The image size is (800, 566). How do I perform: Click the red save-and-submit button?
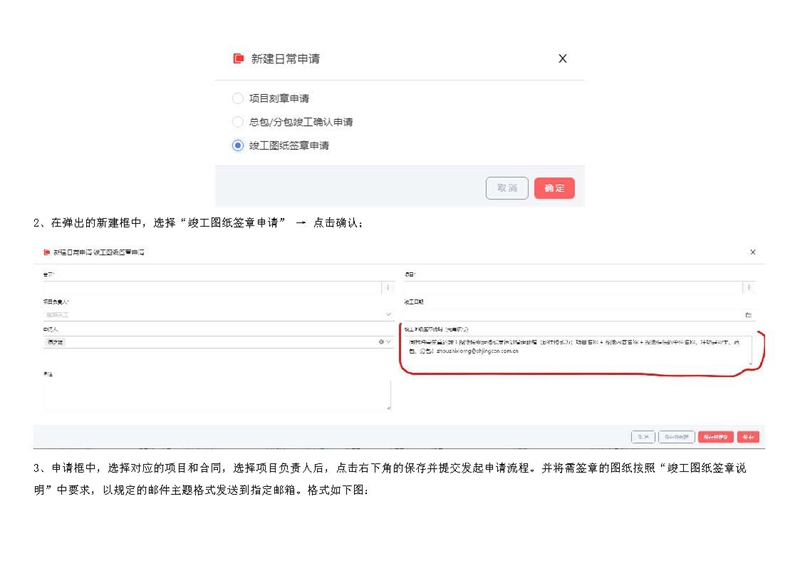pos(715,437)
